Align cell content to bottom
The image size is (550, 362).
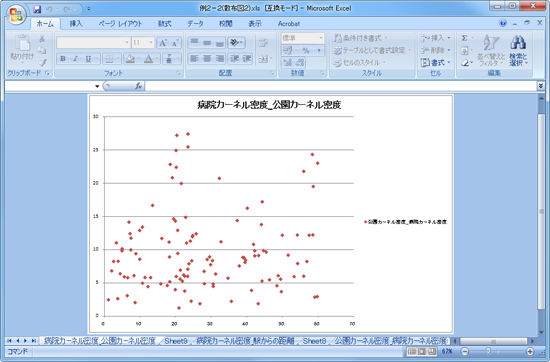pos(220,43)
